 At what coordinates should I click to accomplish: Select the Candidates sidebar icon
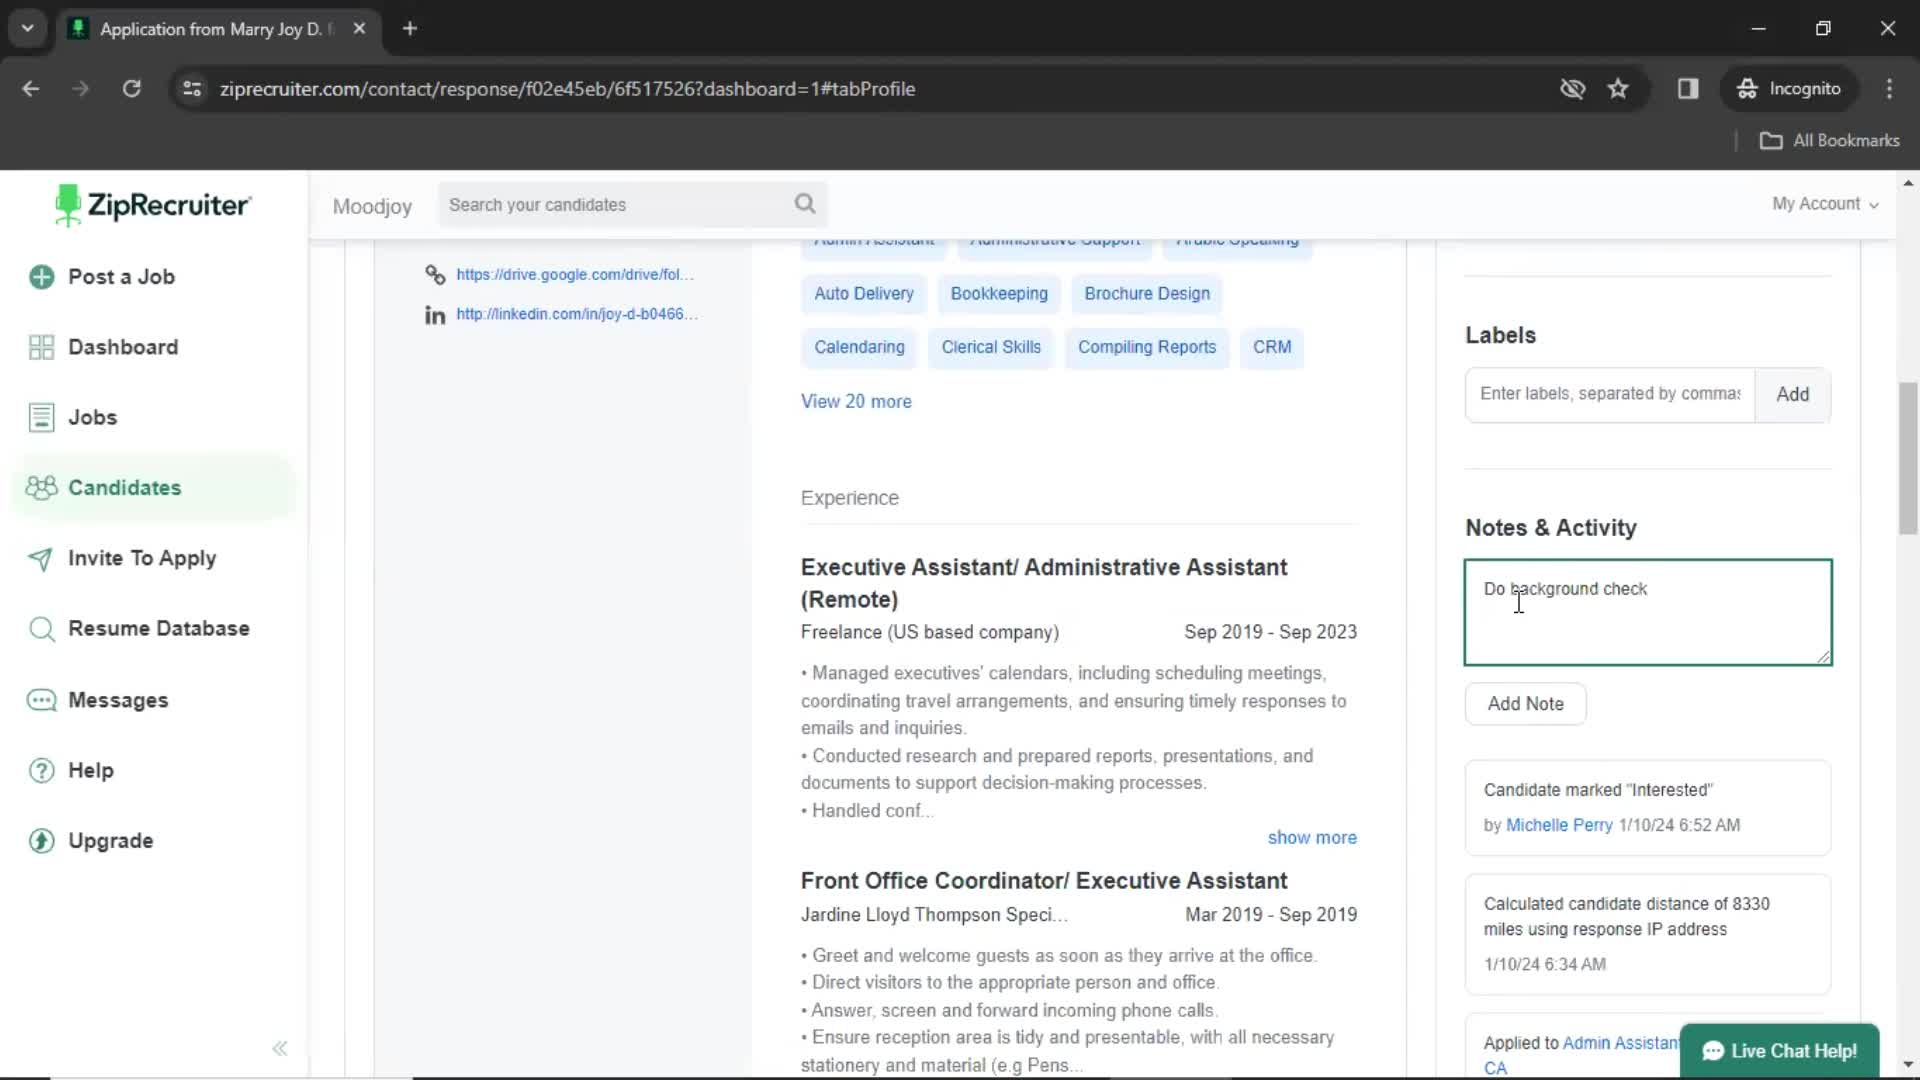[41, 488]
